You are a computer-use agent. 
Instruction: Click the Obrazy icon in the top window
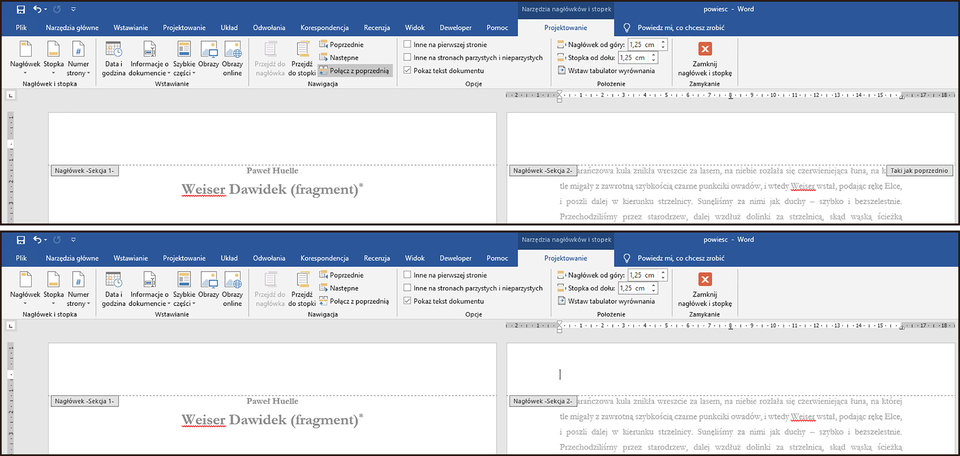coord(209,57)
